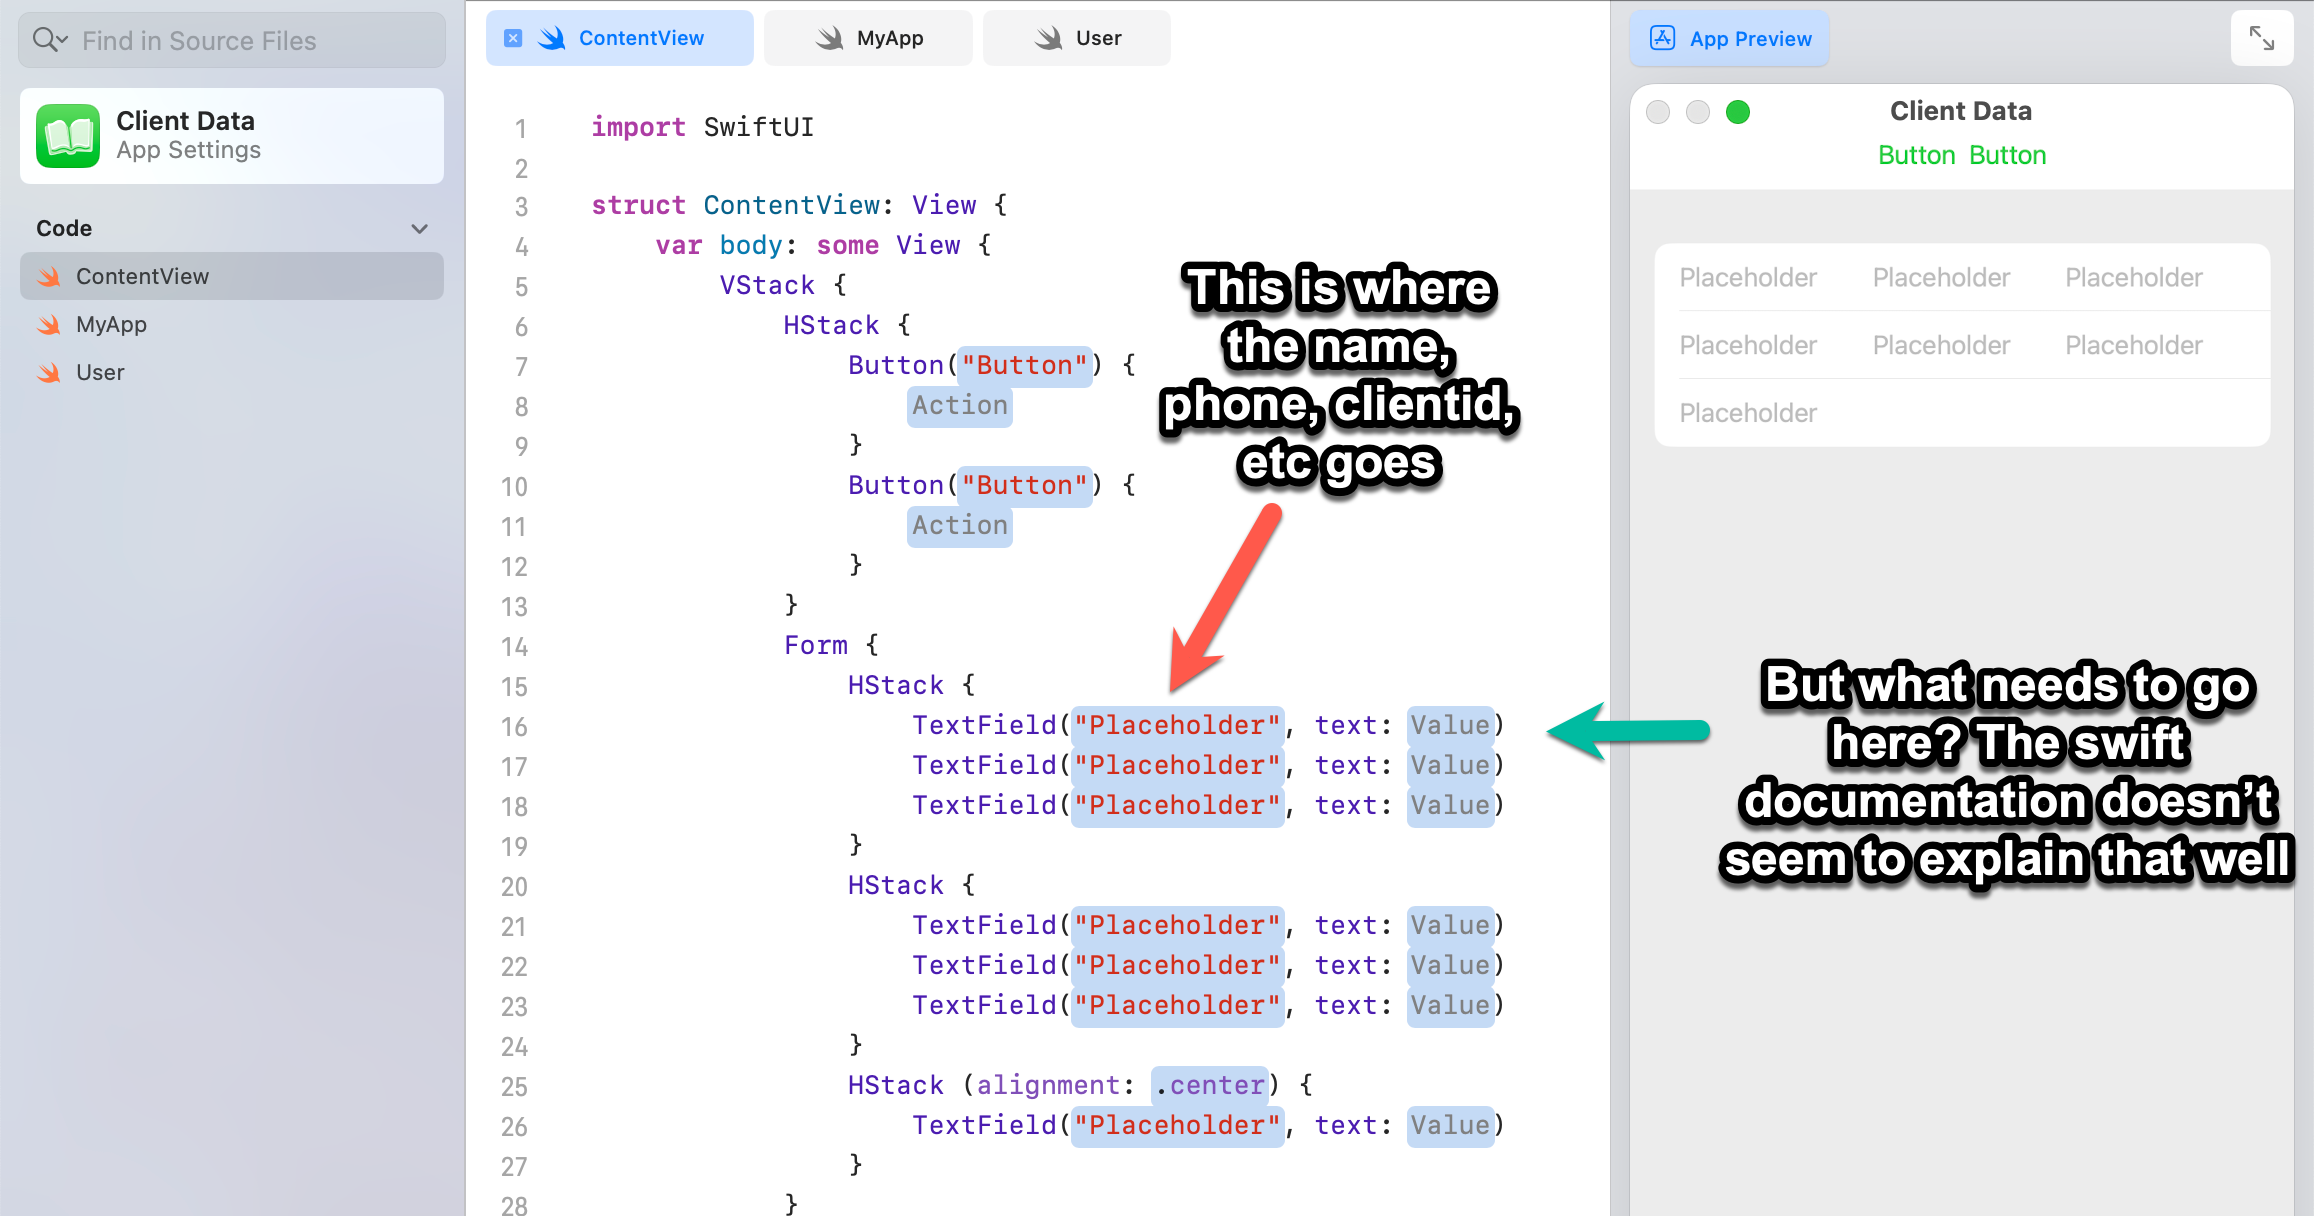This screenshot has width=2318, height=1216.
Task: Click the Client Data app book icon
Action: click(68, 136)
